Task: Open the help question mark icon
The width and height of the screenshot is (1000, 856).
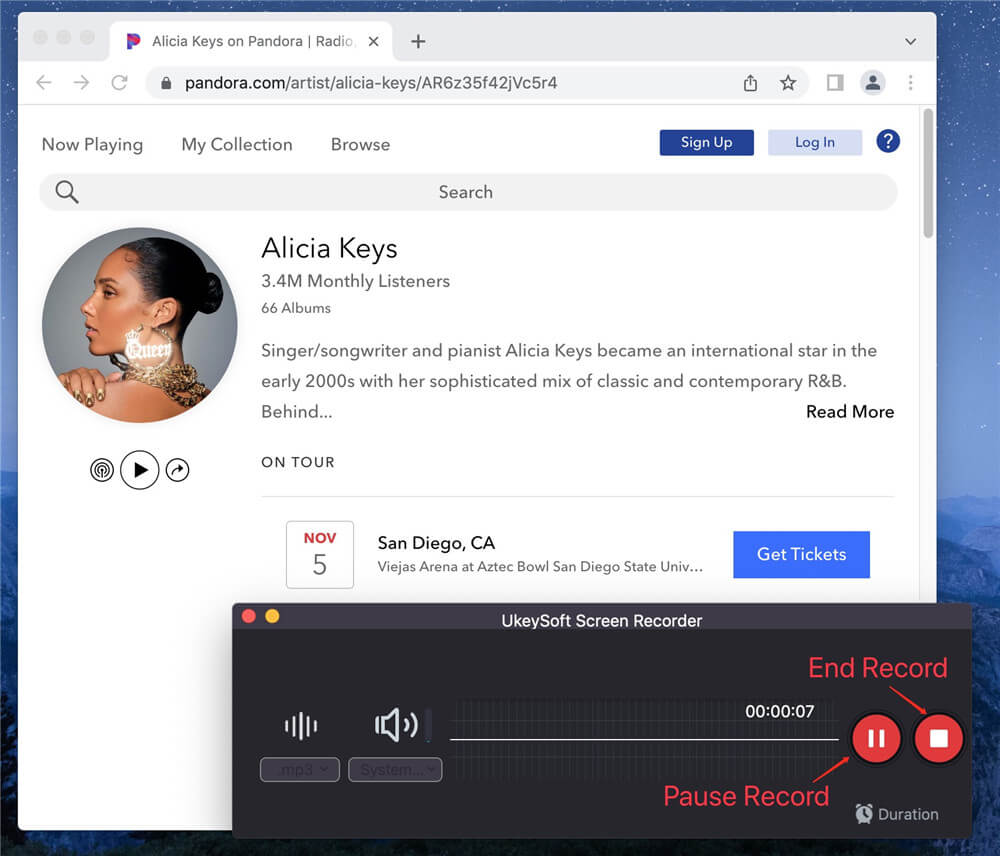Action: pos(888,141)
